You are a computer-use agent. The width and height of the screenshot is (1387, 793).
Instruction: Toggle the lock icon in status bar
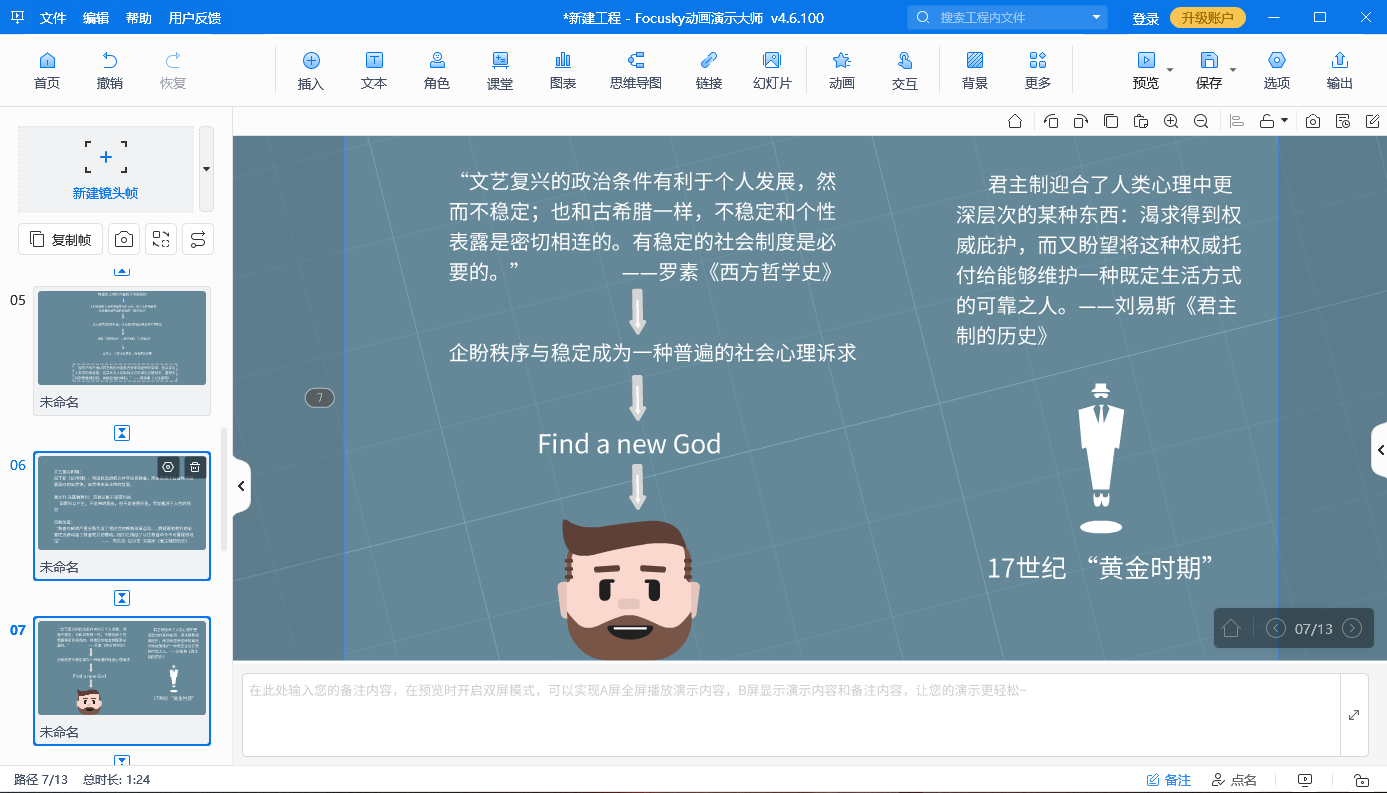(x=1361, y=780)
